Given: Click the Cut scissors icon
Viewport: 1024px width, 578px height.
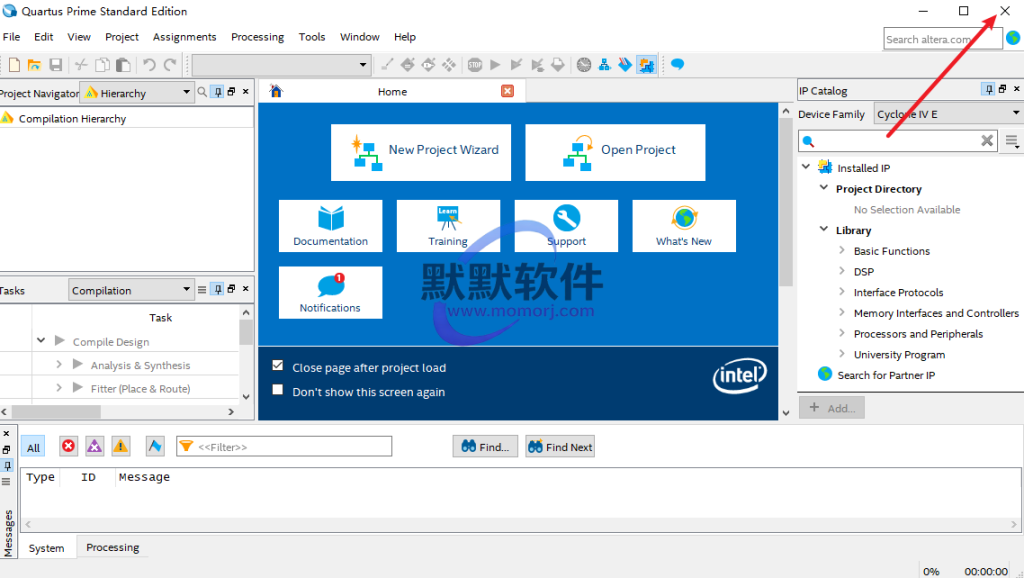Looking at the screenshot, I should 81,65.
